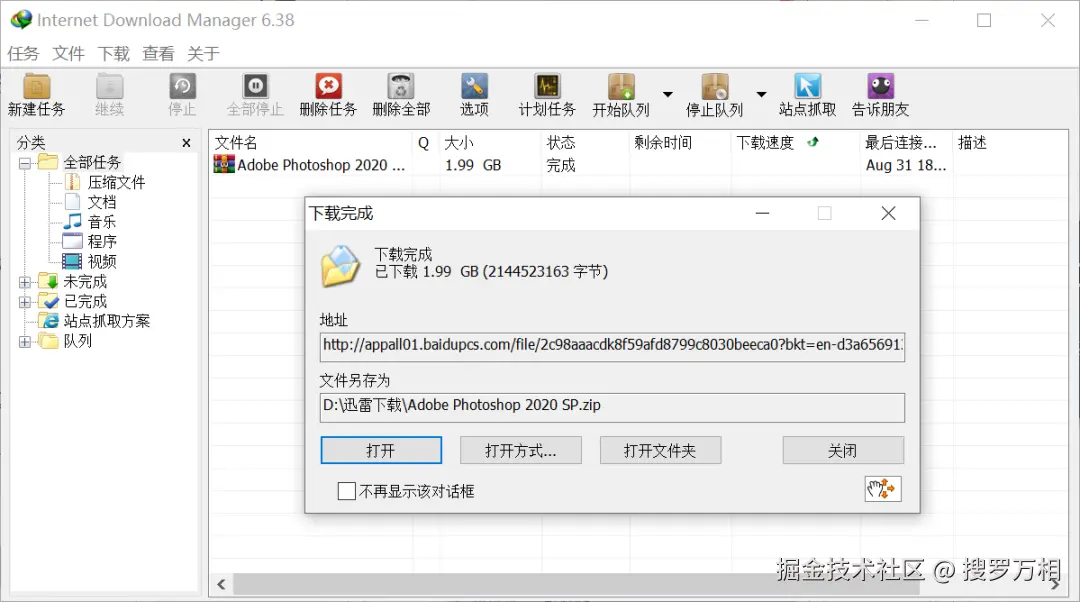Image resolution: width=1080 pixels, height=602 pixels.
Task: Select 程序 category in tree
Action: click(x=102, y=242)
